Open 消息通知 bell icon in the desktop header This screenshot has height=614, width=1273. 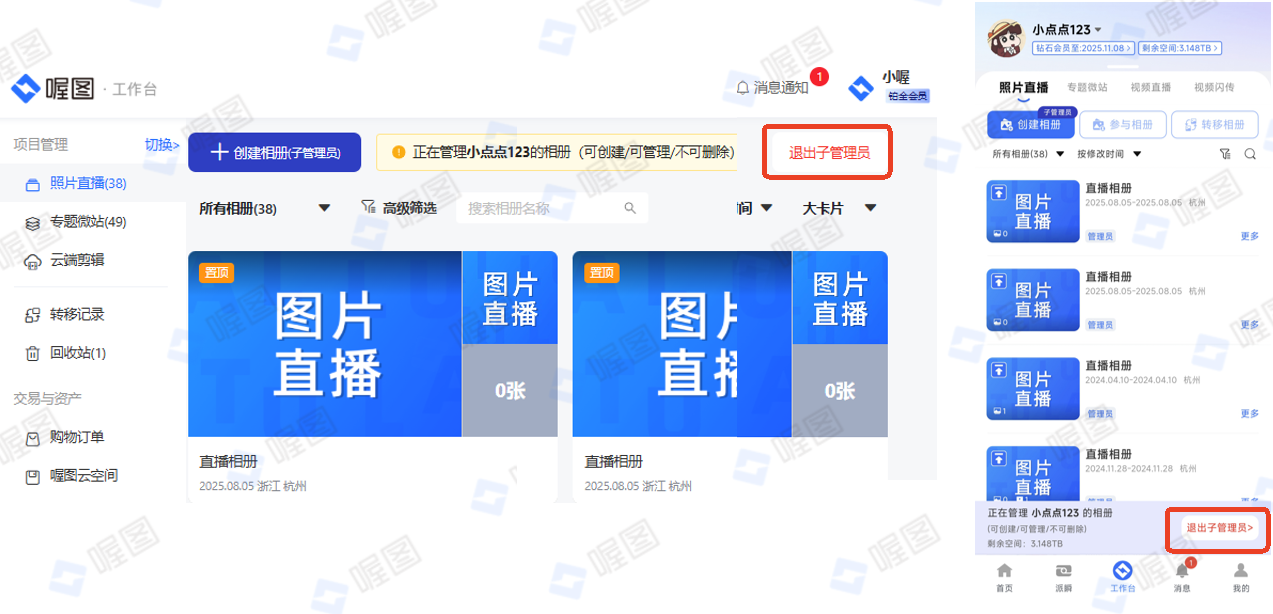743,88
